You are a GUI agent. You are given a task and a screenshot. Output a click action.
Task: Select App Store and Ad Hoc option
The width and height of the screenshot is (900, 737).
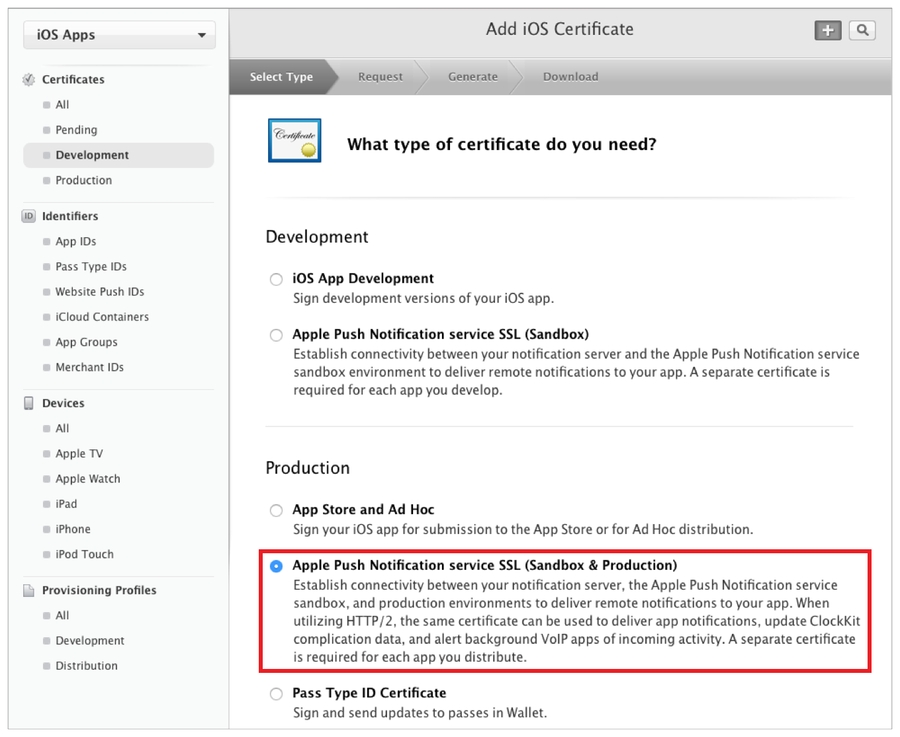[x=276, y=511]
